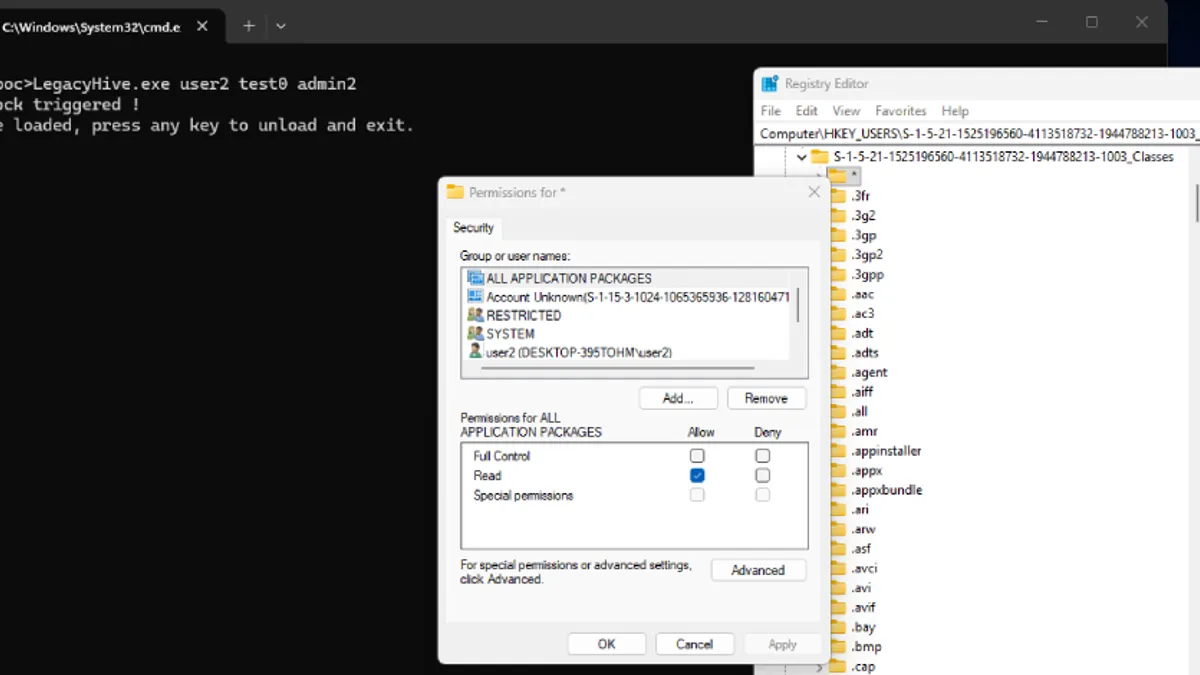The image size is (1200, 675).
Task: Select the .3gp2 folder icon
Action: tap(839, 255)
